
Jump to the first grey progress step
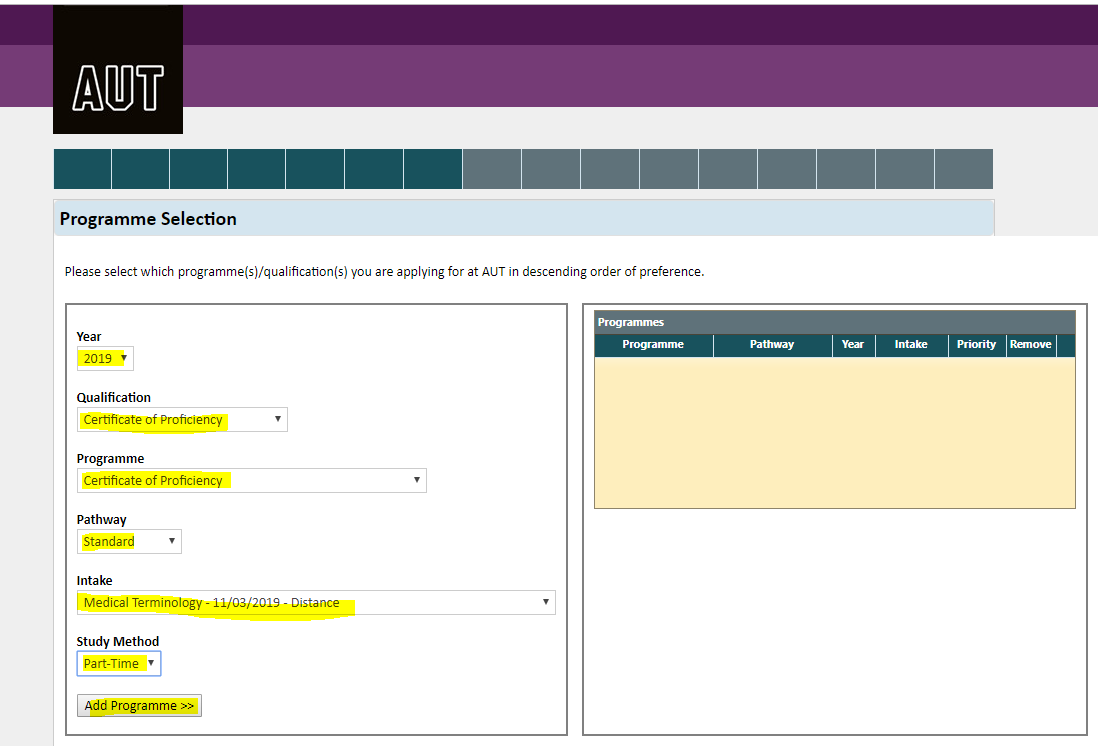click(x=492, y=169)
